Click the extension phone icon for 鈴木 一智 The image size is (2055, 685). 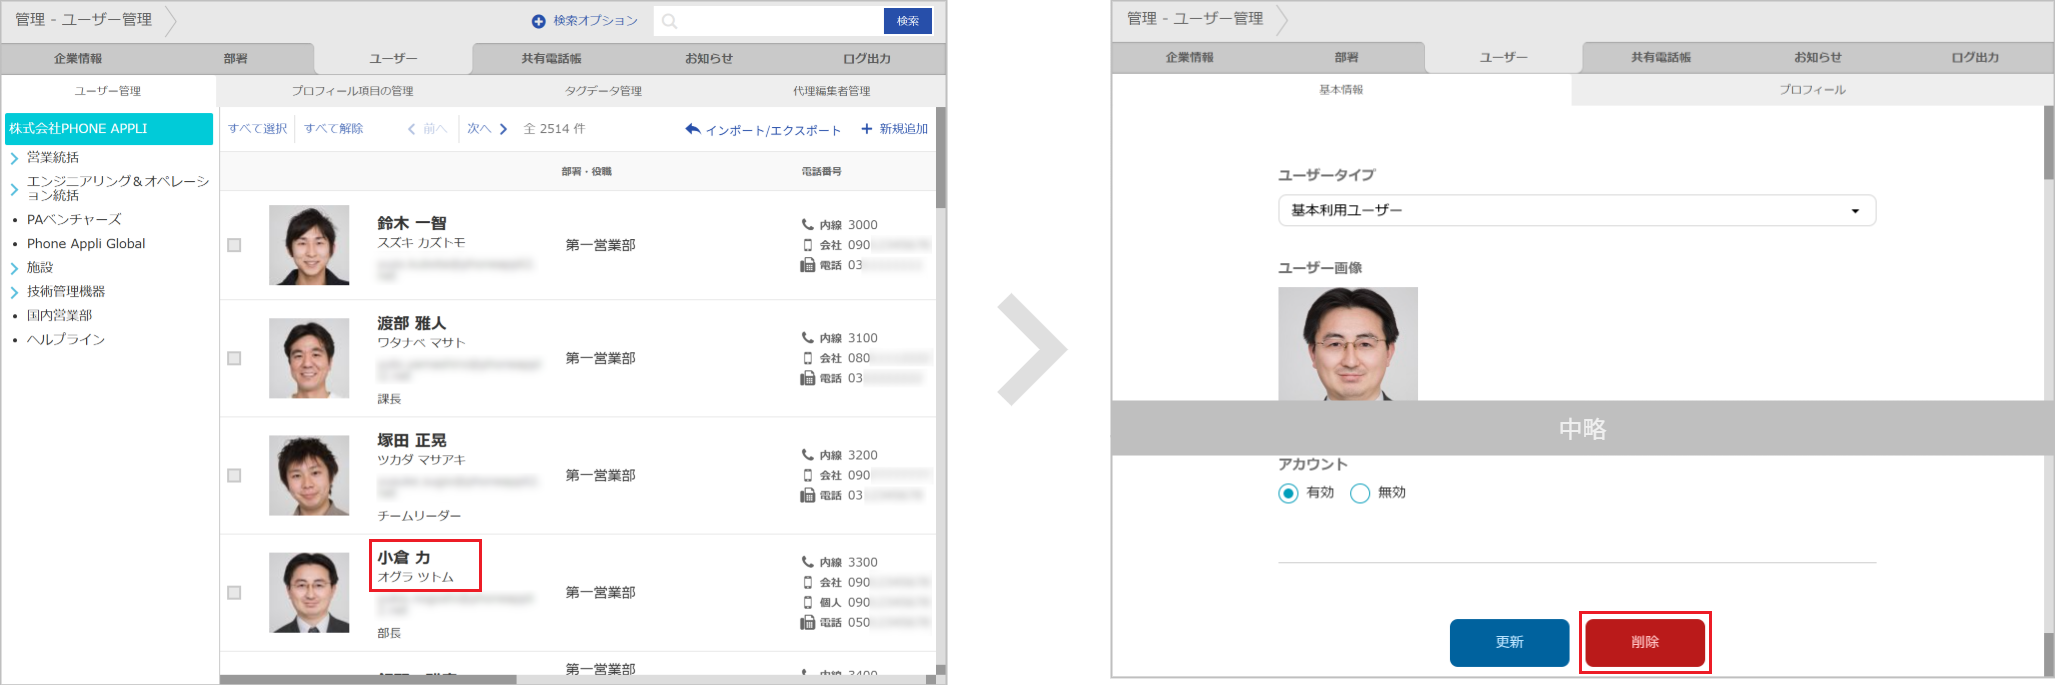[807, 225]
